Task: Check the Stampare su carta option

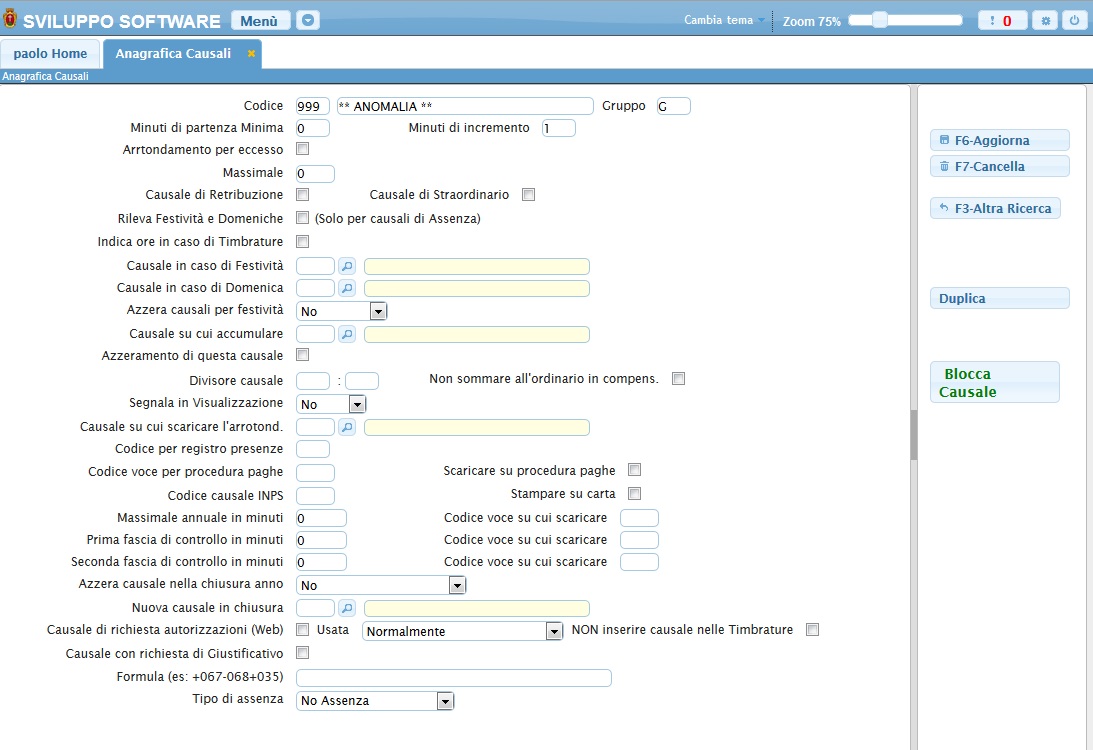Action: pos(634,493)
